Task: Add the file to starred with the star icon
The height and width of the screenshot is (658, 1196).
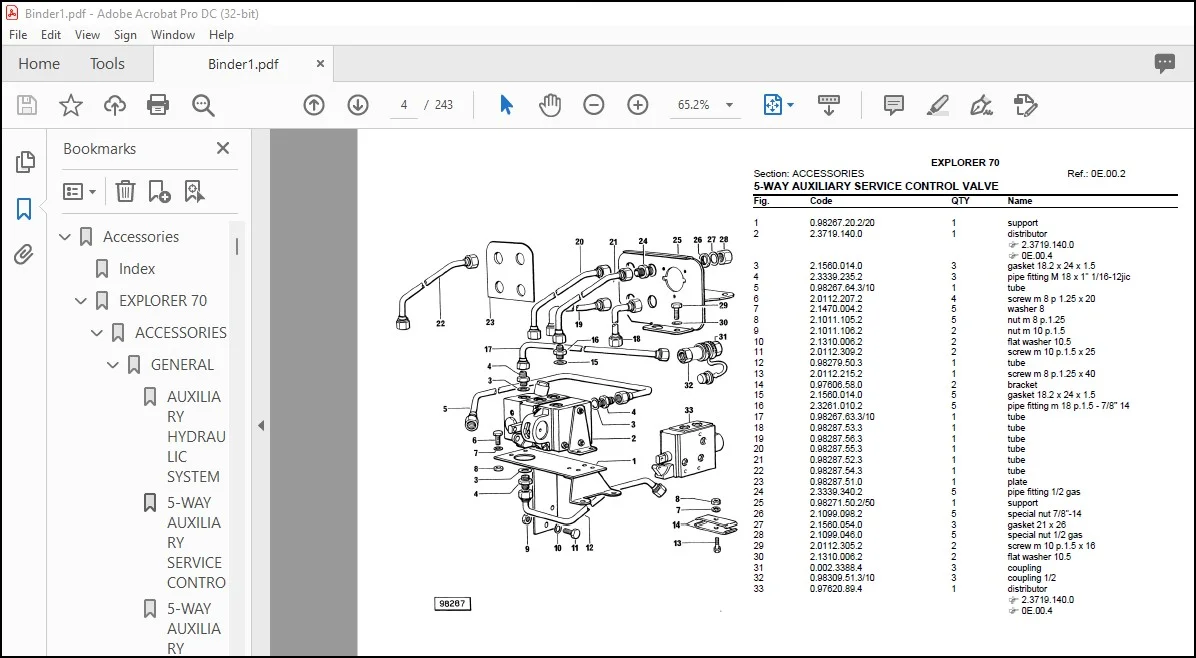Action: pos(71,105)
